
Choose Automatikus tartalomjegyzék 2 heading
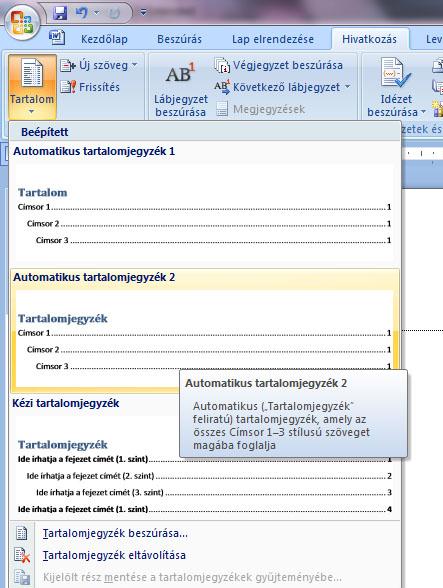[94, 277]
